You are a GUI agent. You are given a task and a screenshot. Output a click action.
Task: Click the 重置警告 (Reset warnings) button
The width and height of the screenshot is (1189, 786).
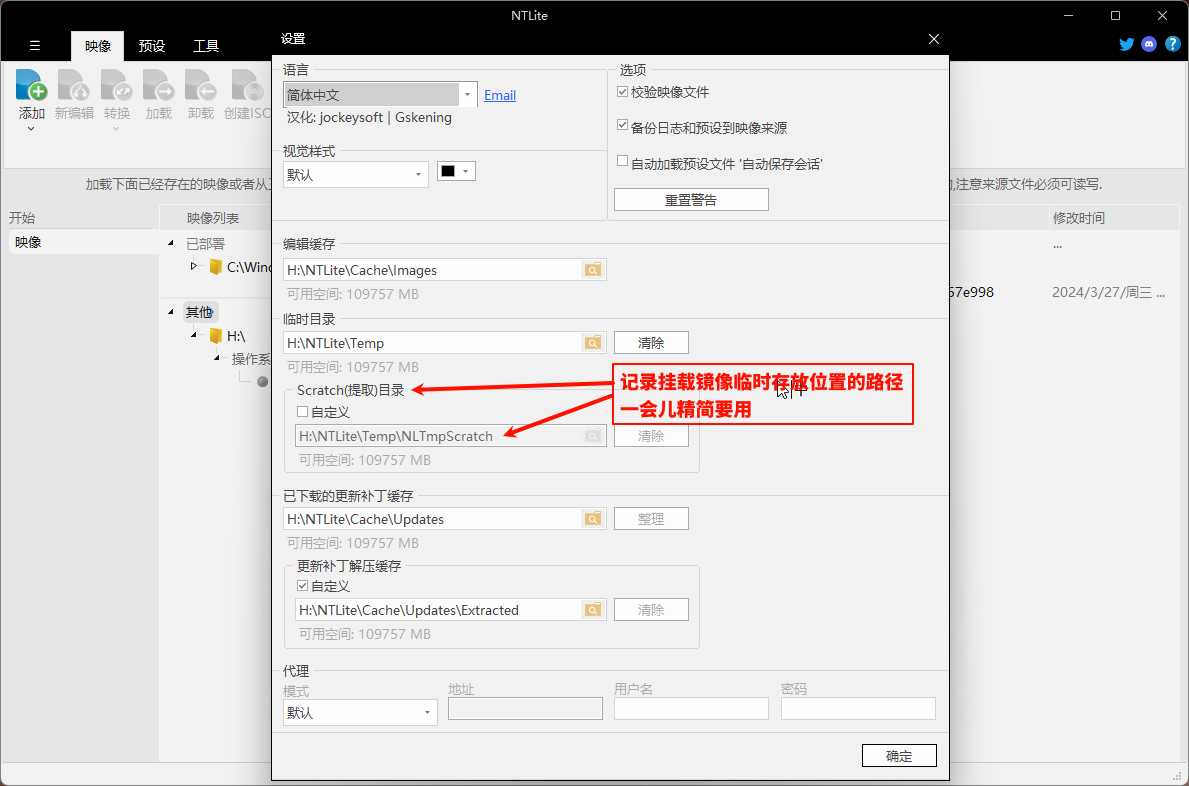point(691,200)
